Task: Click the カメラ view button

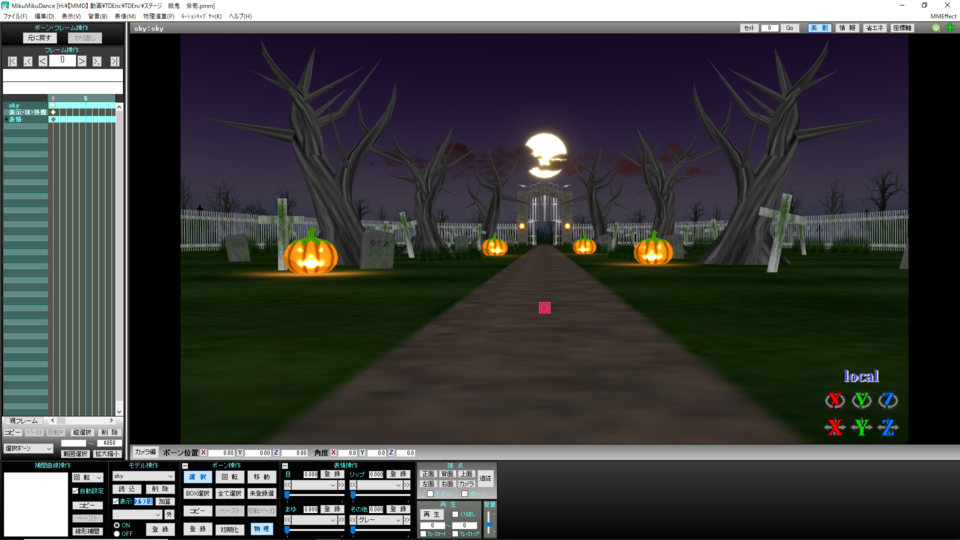Action: pos(467,484)
